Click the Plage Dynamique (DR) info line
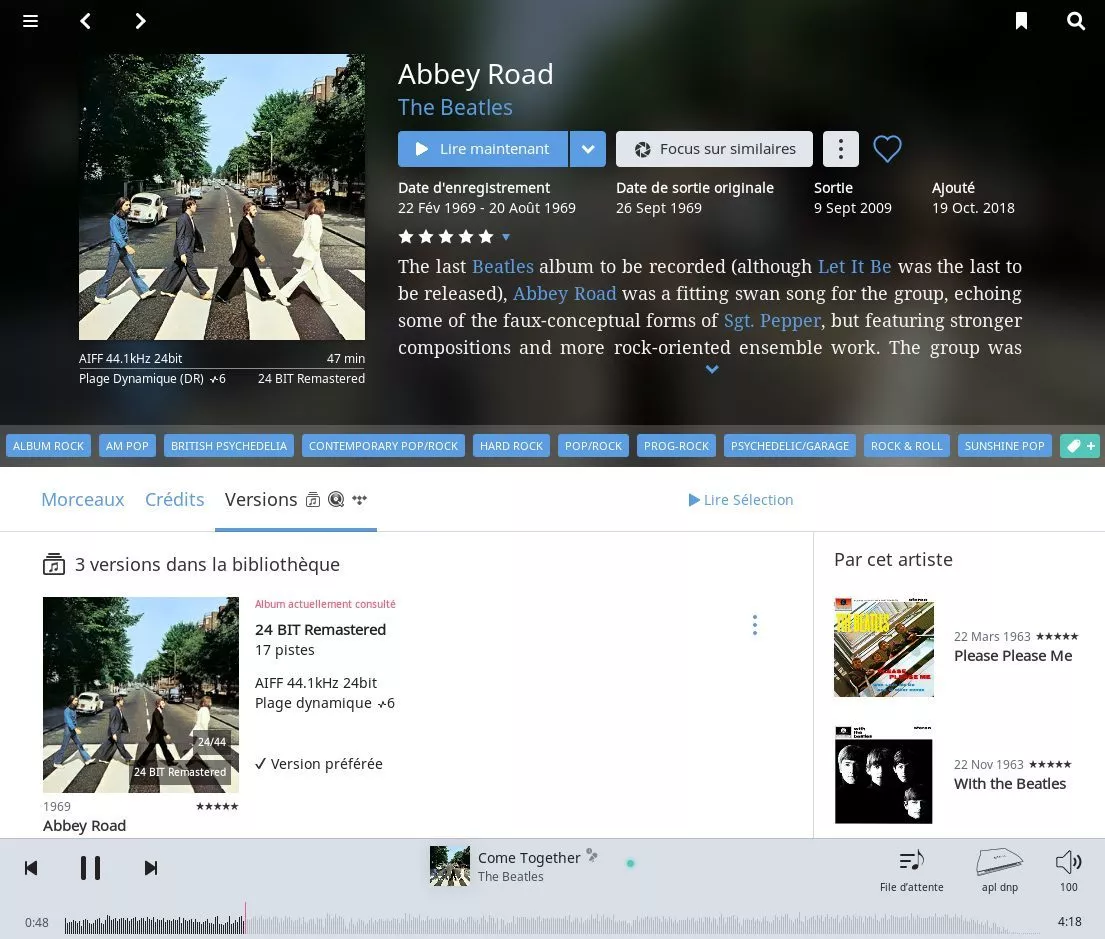Image resolution: width=1105 pixels, height=939 pixels. 152,379
